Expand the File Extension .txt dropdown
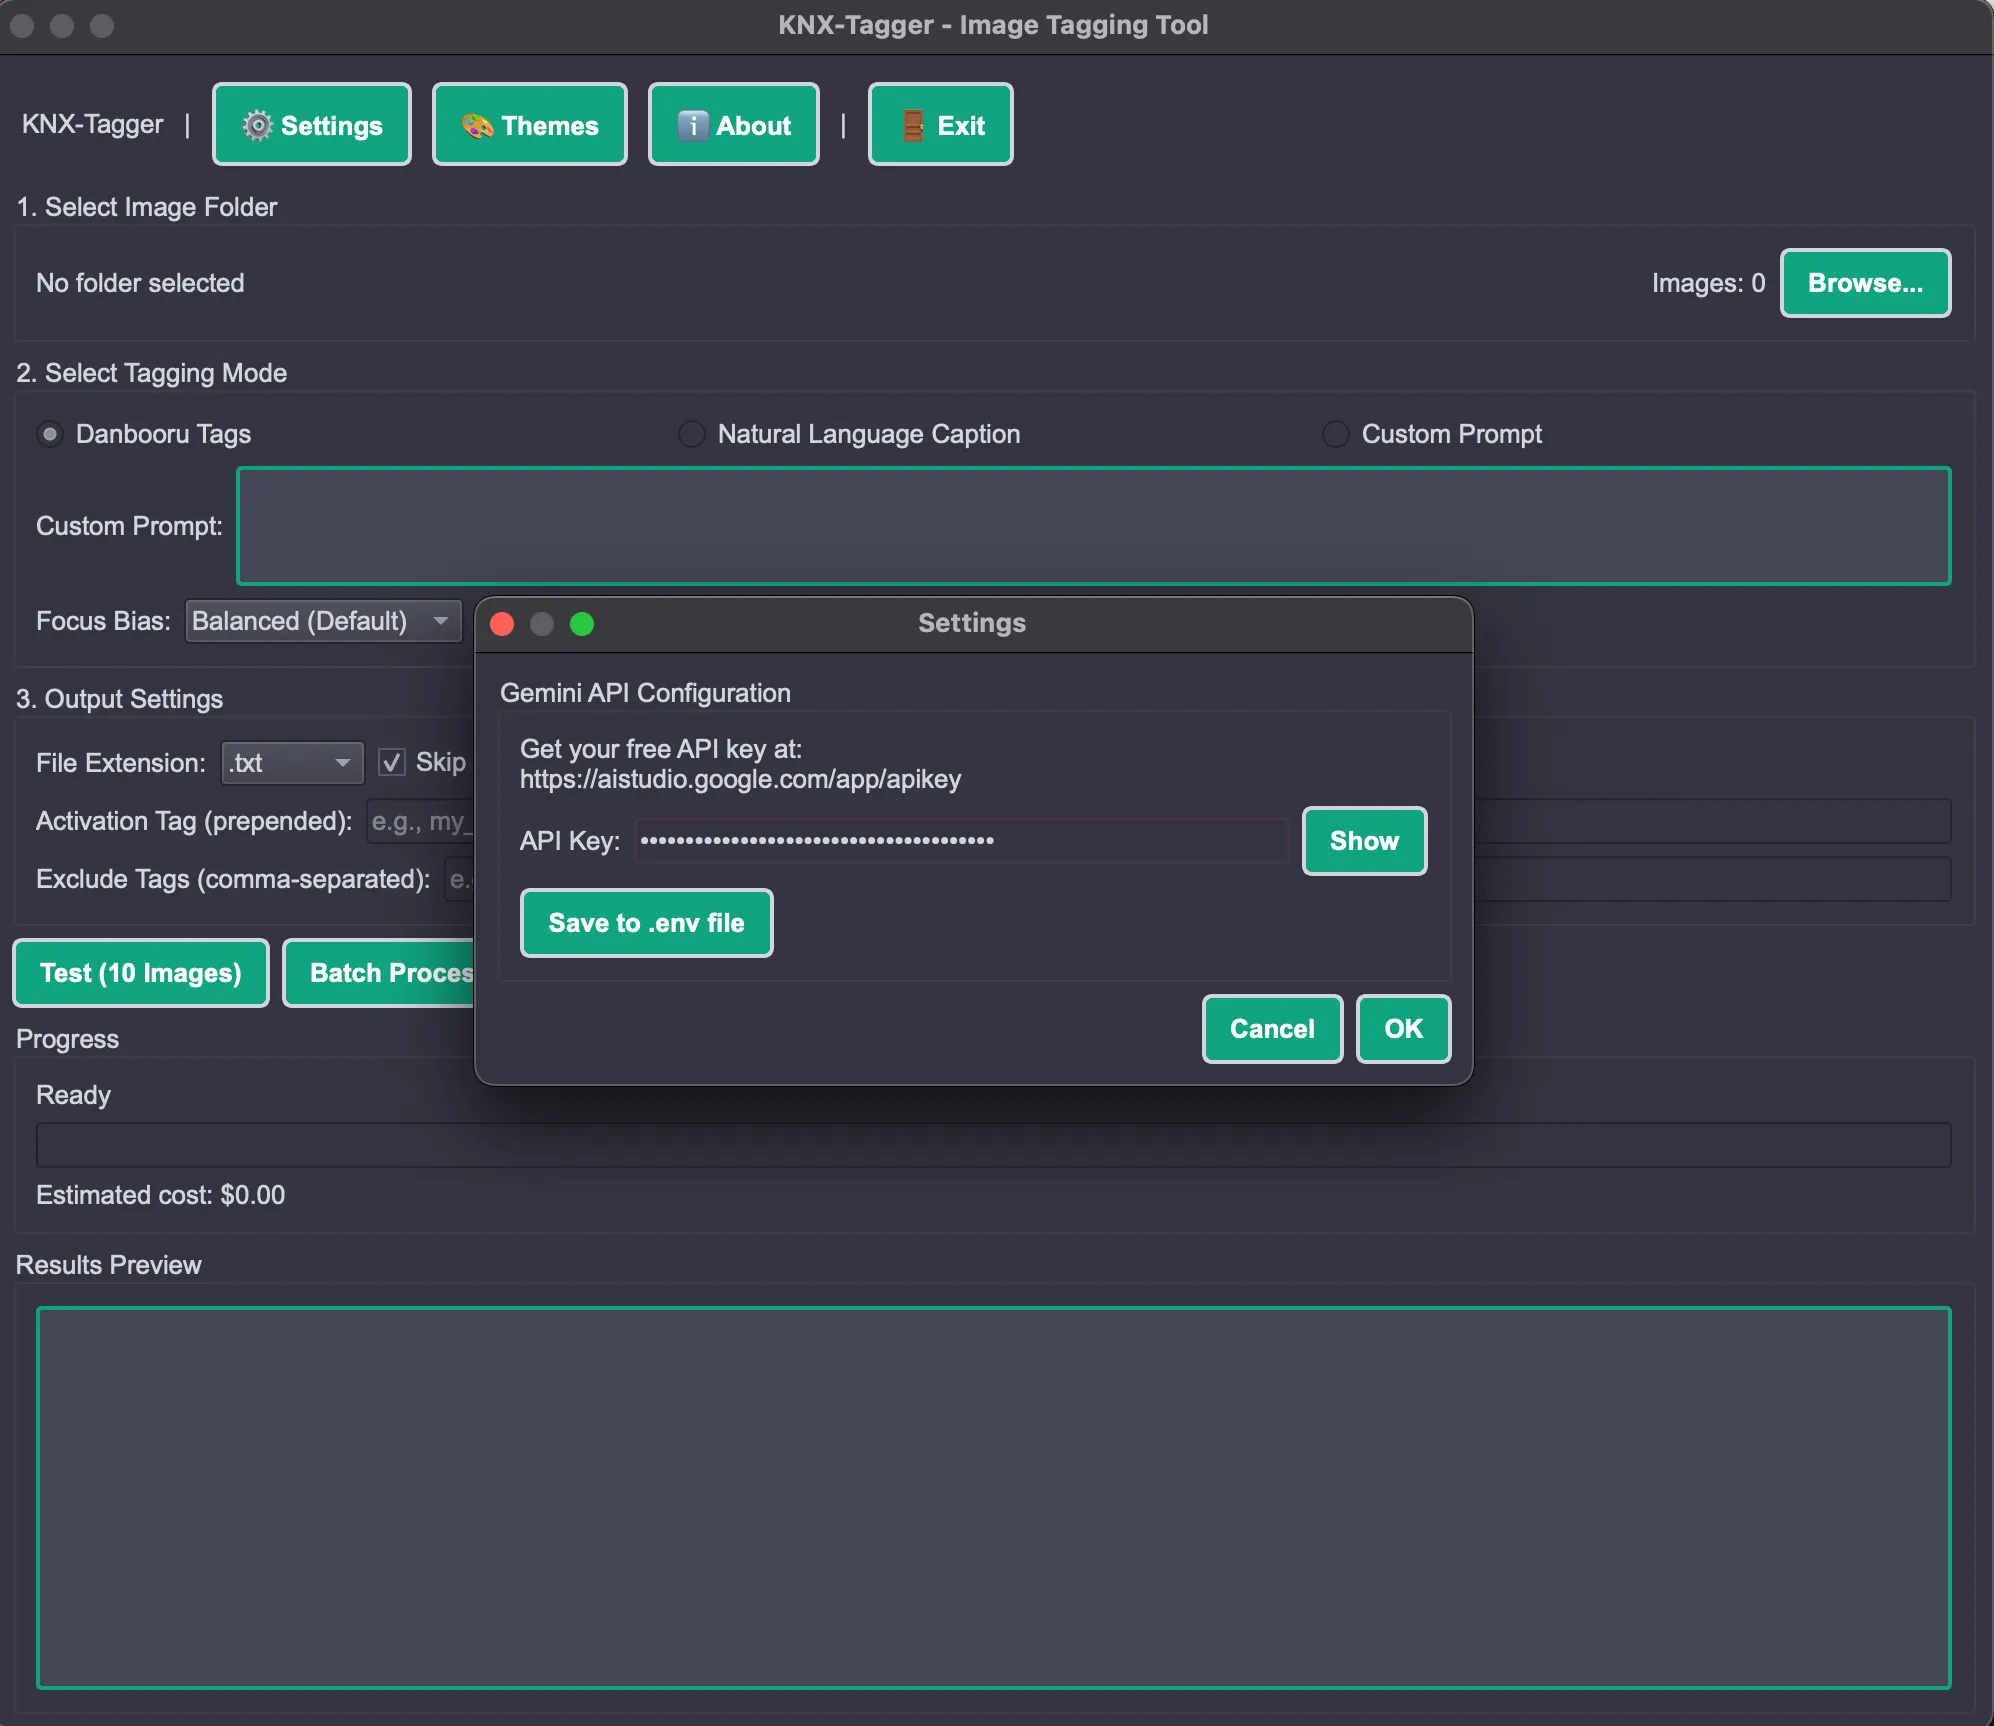 pyautogui.click(x=292, y=763)
